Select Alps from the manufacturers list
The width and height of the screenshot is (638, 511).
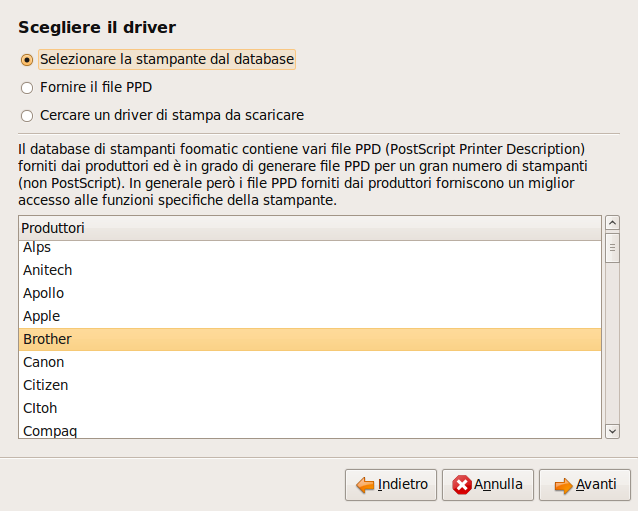310,247
